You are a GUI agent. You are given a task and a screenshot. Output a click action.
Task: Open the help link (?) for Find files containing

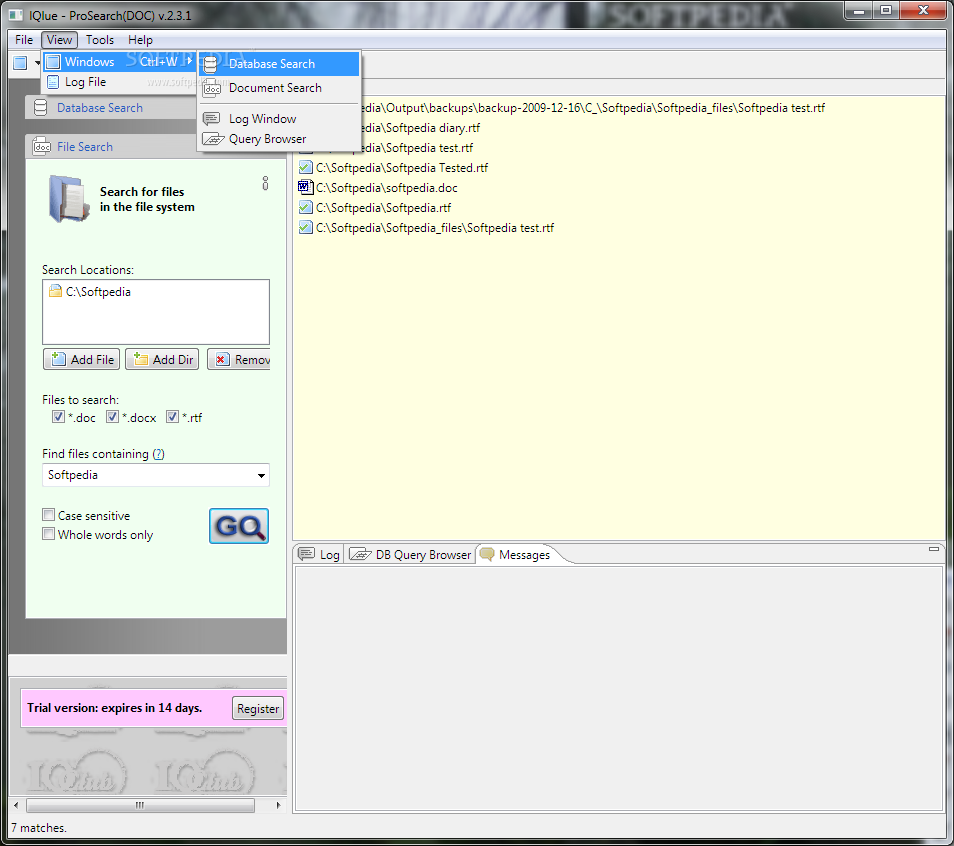point(158,454)
